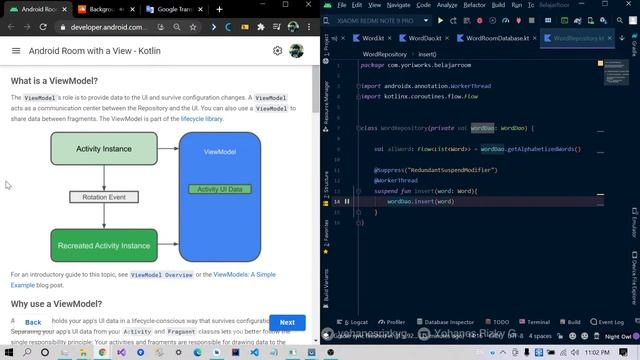The height and width of the screenshot is (360, 640).
Task: Click the zoom magnifier in address bar
Action: (177, 27)
